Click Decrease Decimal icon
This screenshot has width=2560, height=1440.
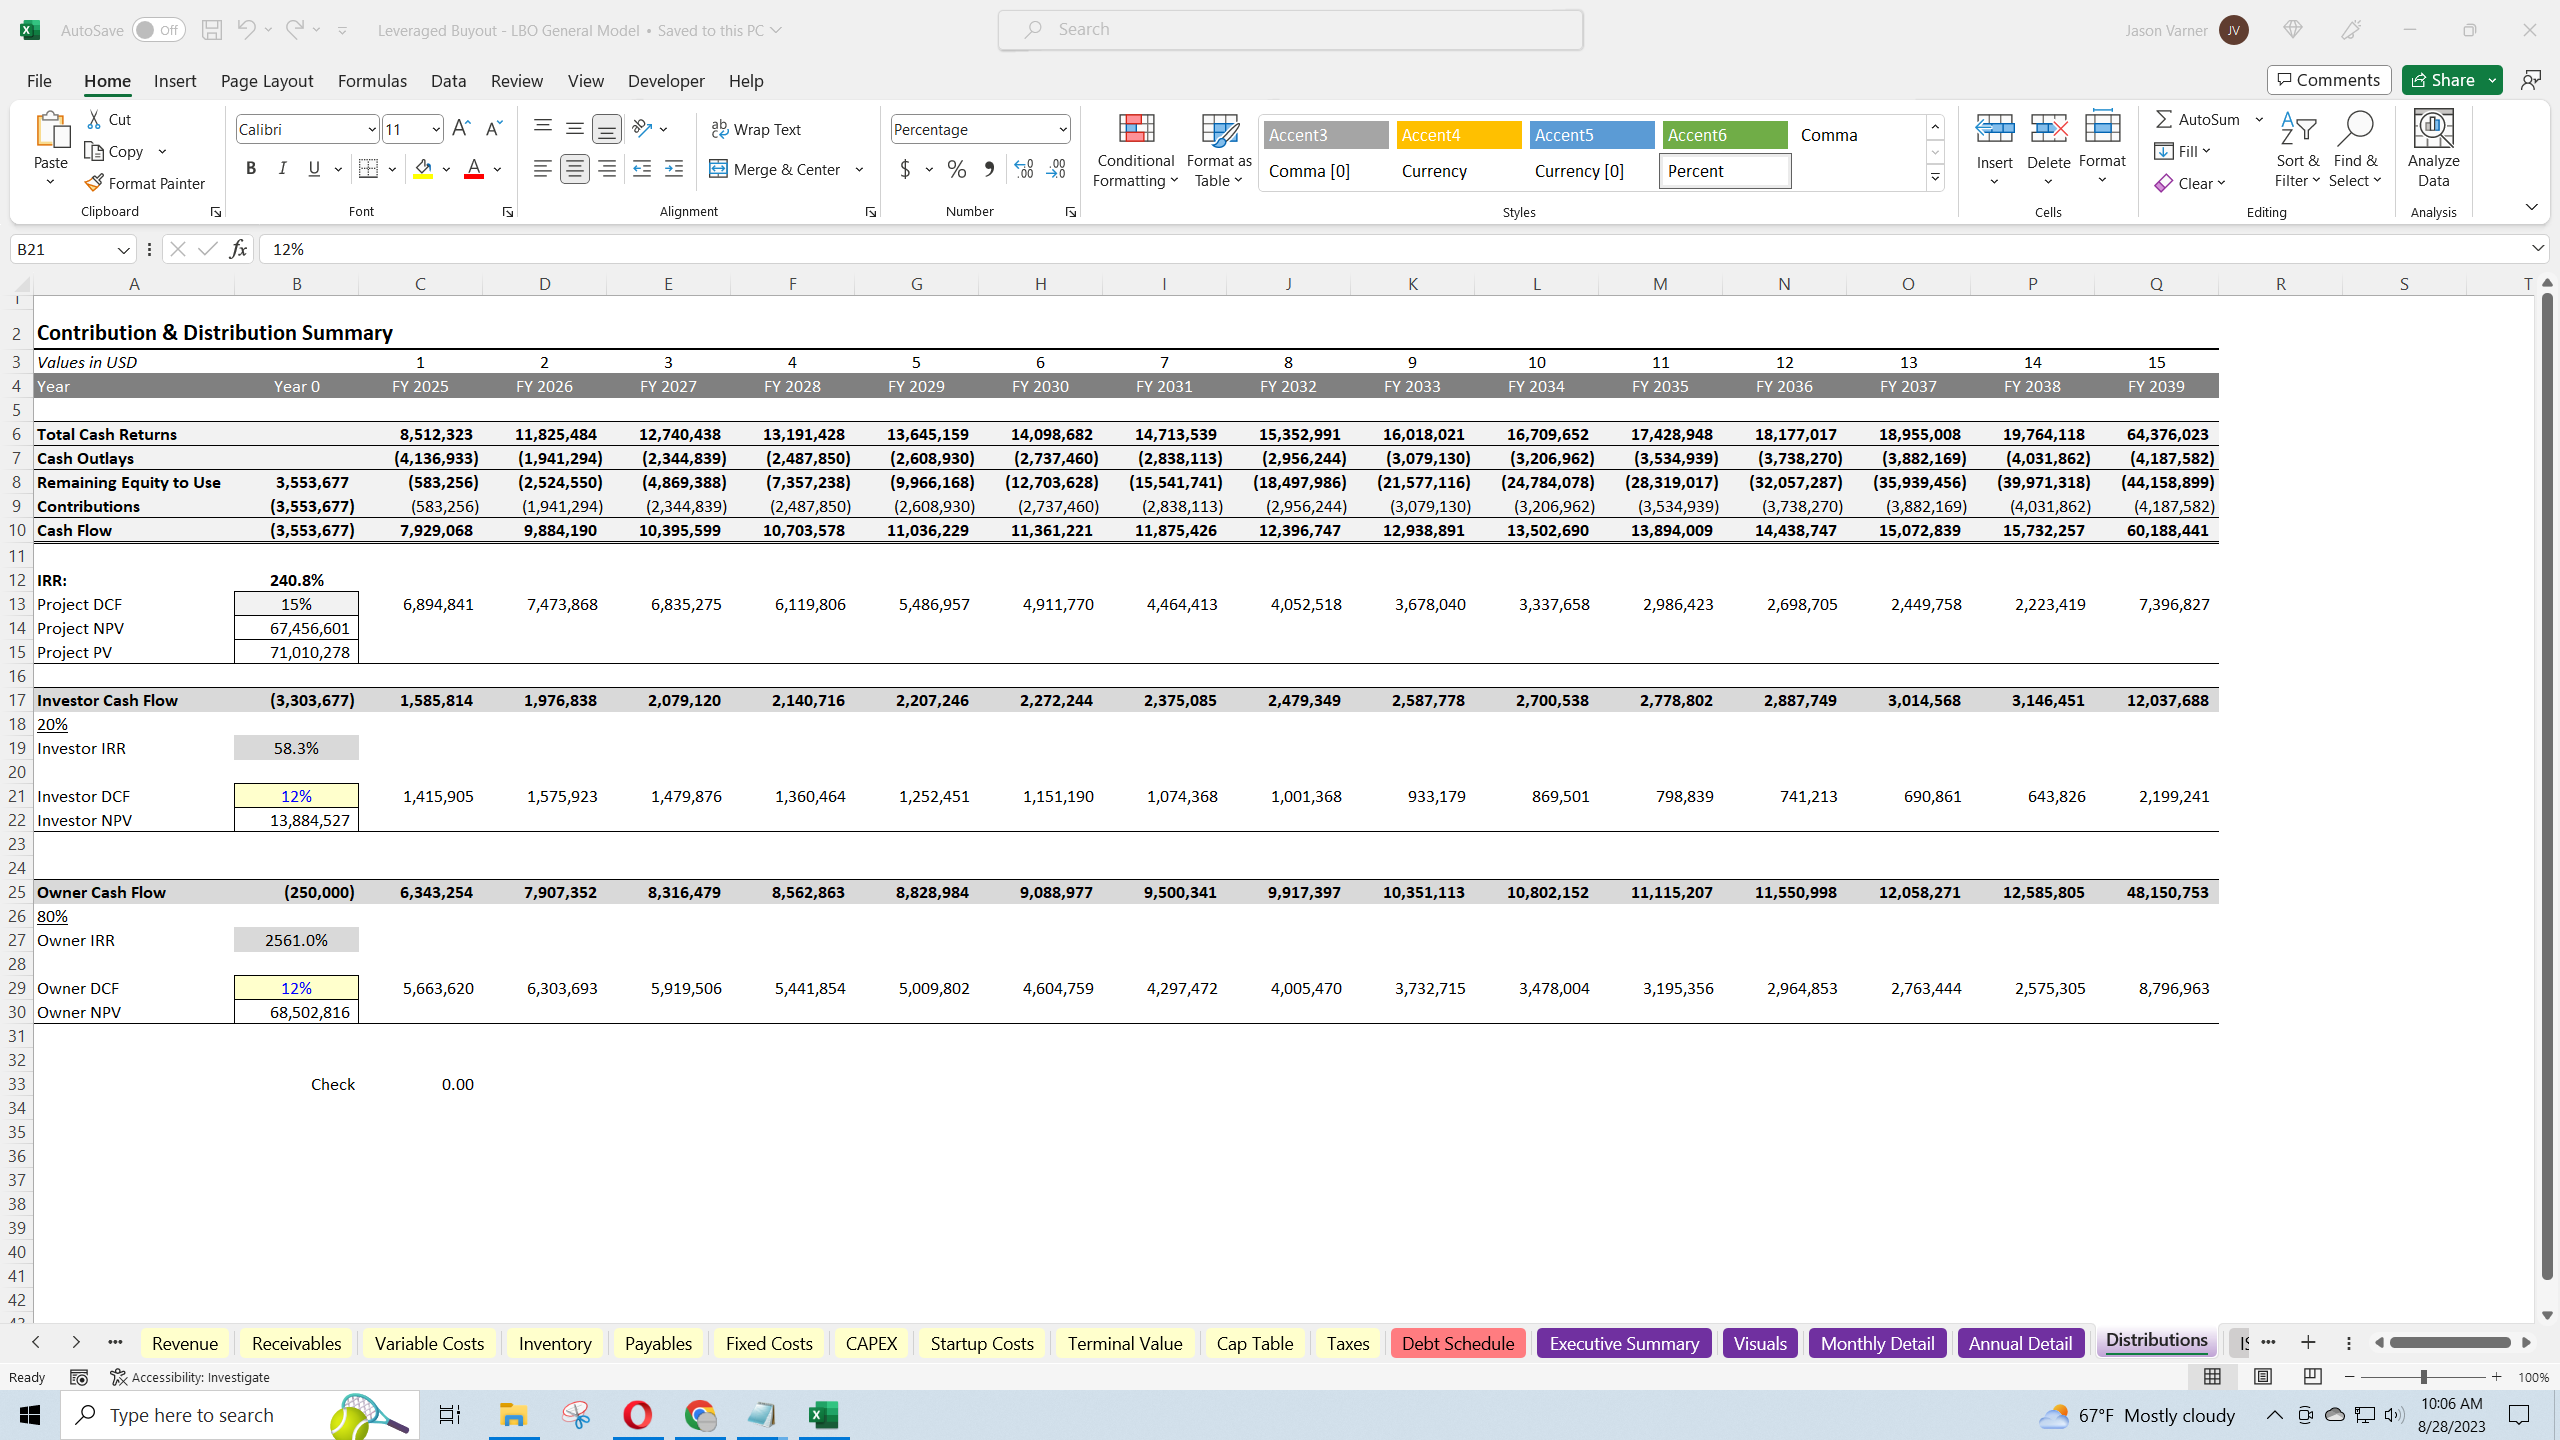click(x=1056, y=169)
